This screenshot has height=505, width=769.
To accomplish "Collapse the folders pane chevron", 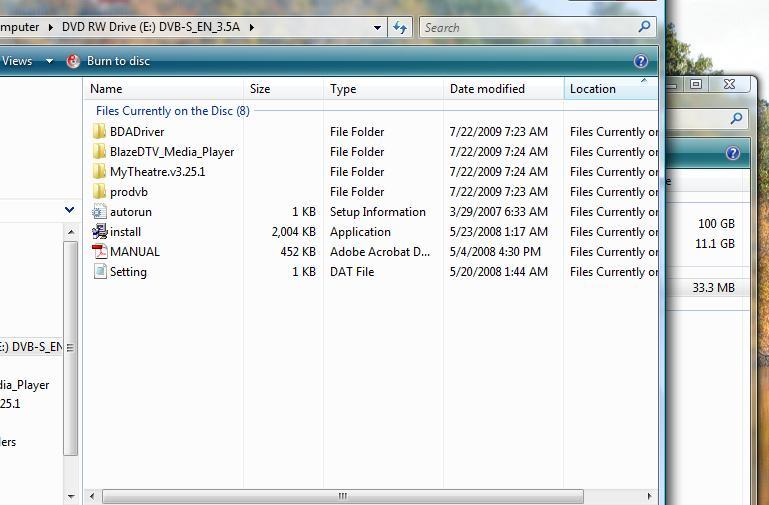I will tap(69, 210).
